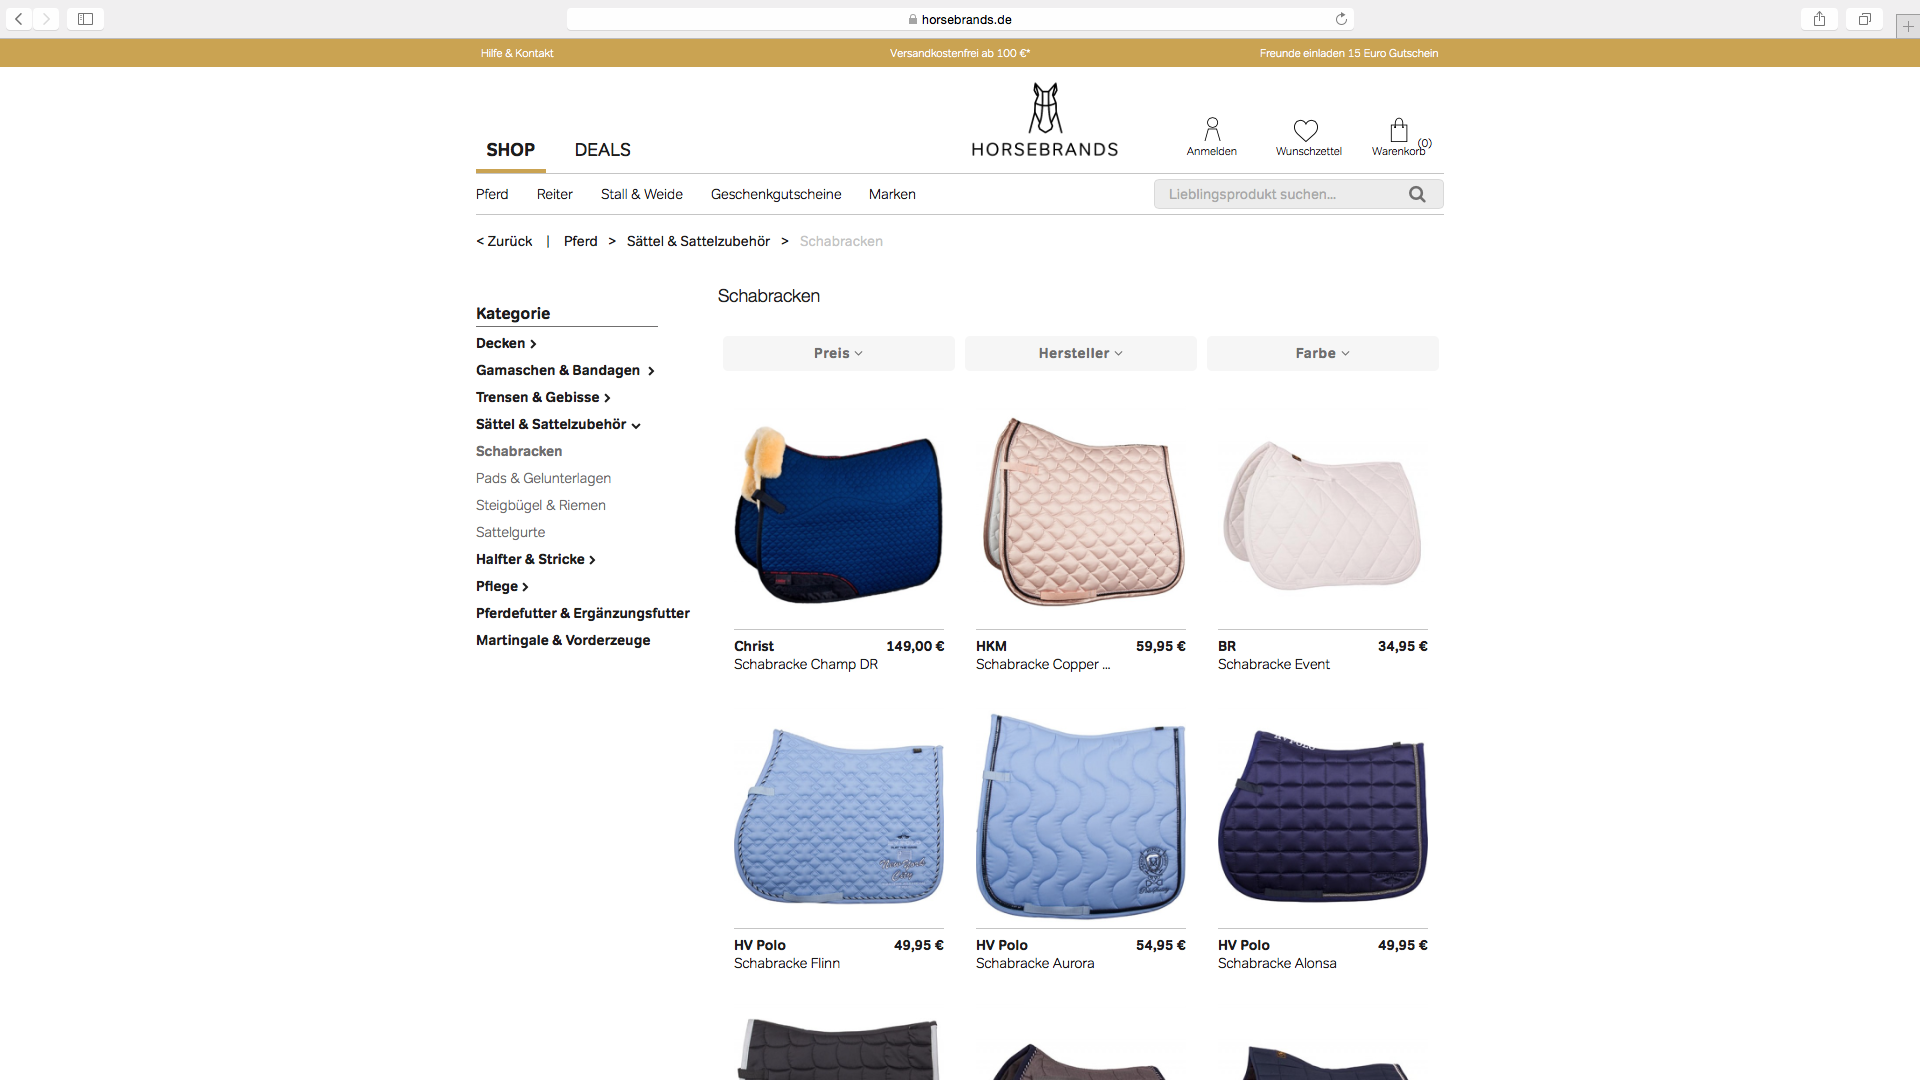Open HV Polo Schabracke Flinn image
The image size is (1920, 1080).
838,814
